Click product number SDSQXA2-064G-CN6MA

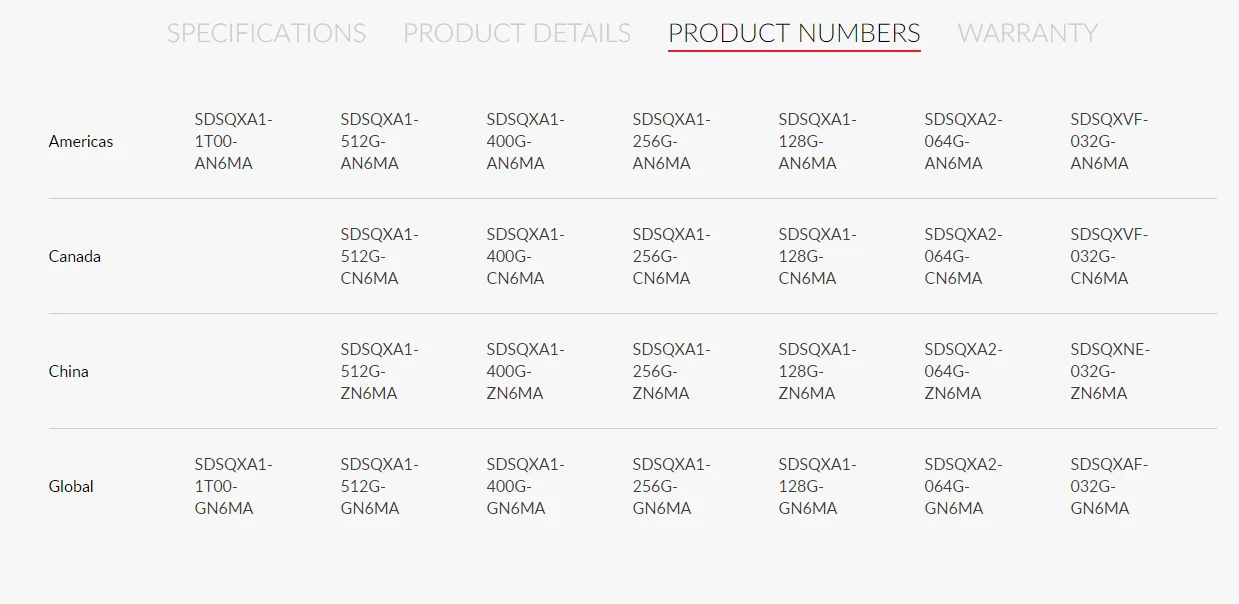(x=963, y=257)
